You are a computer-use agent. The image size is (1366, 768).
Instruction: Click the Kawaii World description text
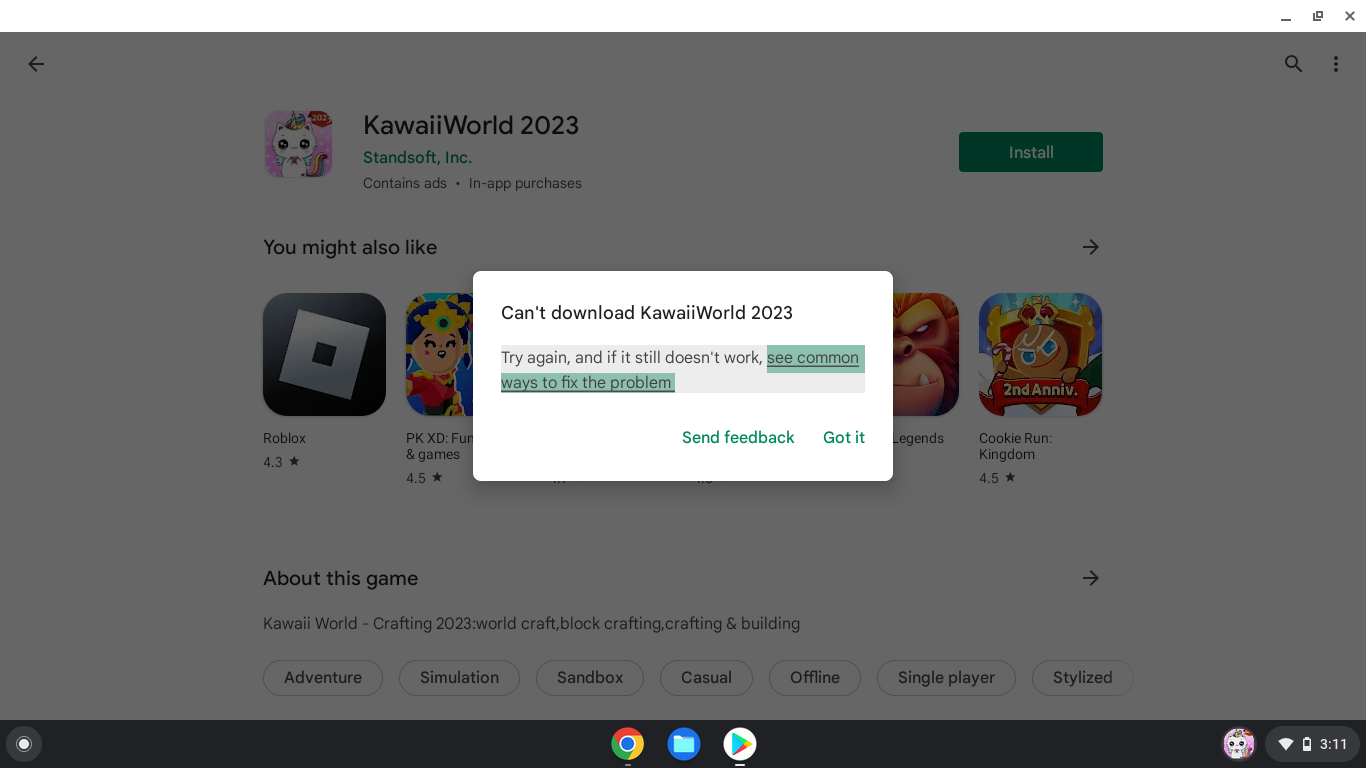coord(531,623)
